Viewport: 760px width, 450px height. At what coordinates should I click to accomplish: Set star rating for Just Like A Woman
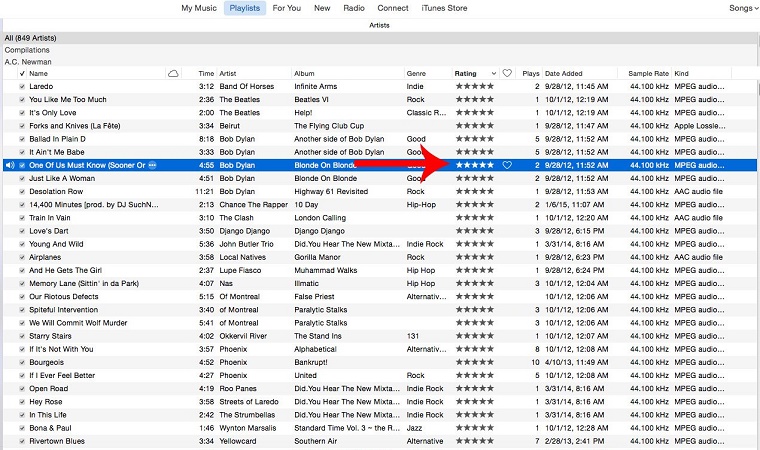point(475,178)
